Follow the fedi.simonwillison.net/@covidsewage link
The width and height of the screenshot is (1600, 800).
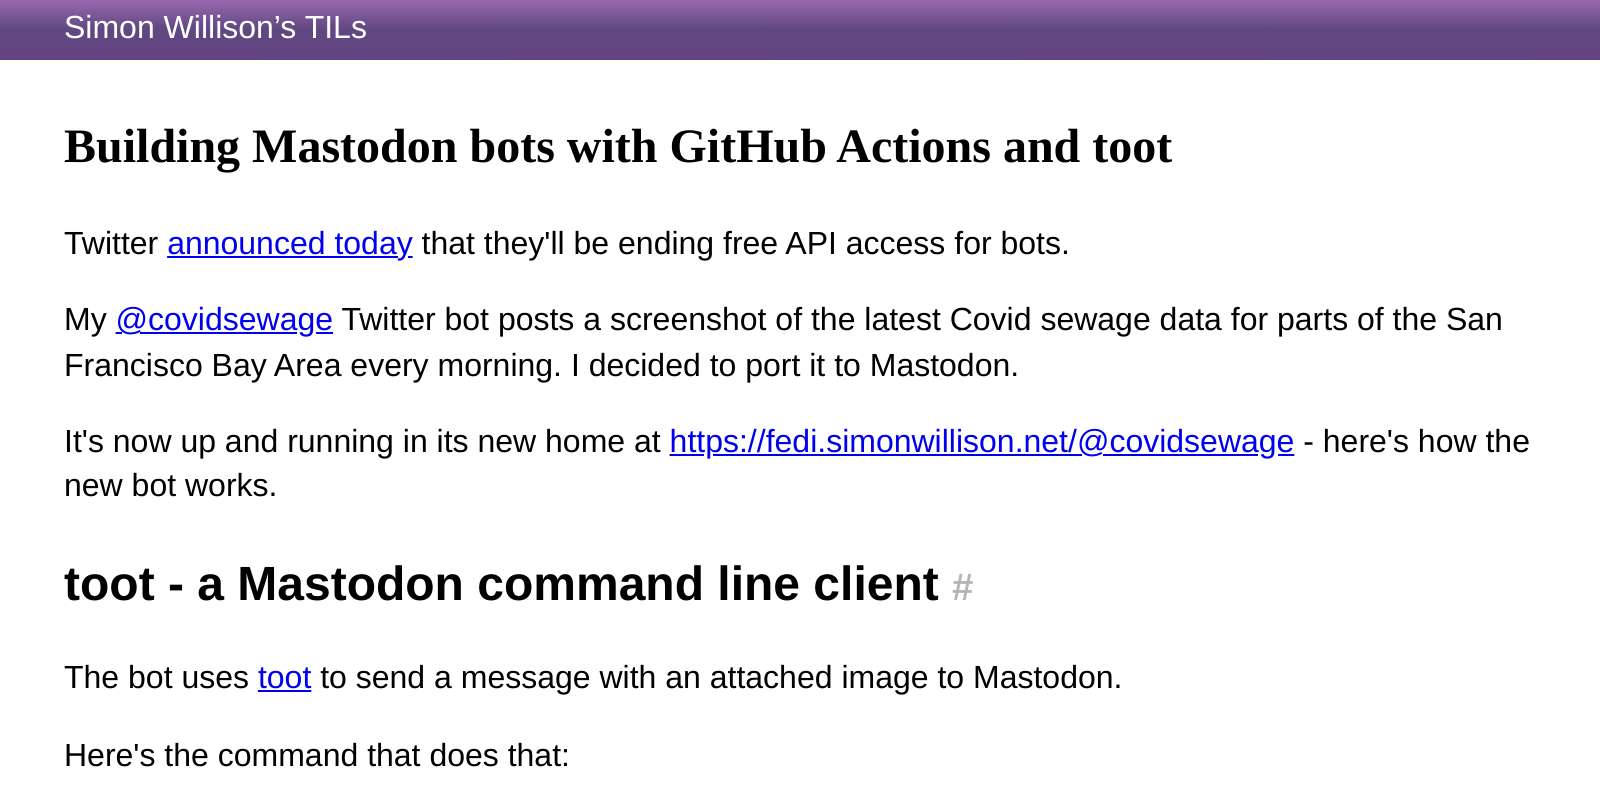(980, 442)
